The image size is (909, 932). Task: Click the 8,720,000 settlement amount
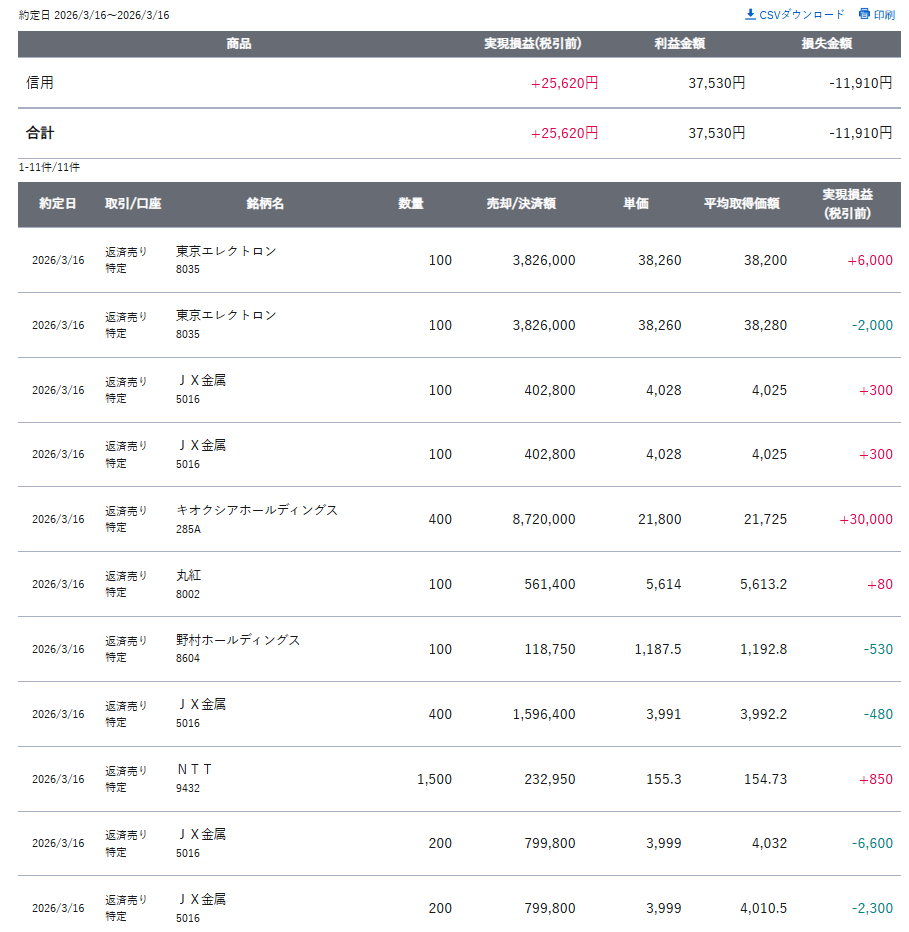pos(543,520)
